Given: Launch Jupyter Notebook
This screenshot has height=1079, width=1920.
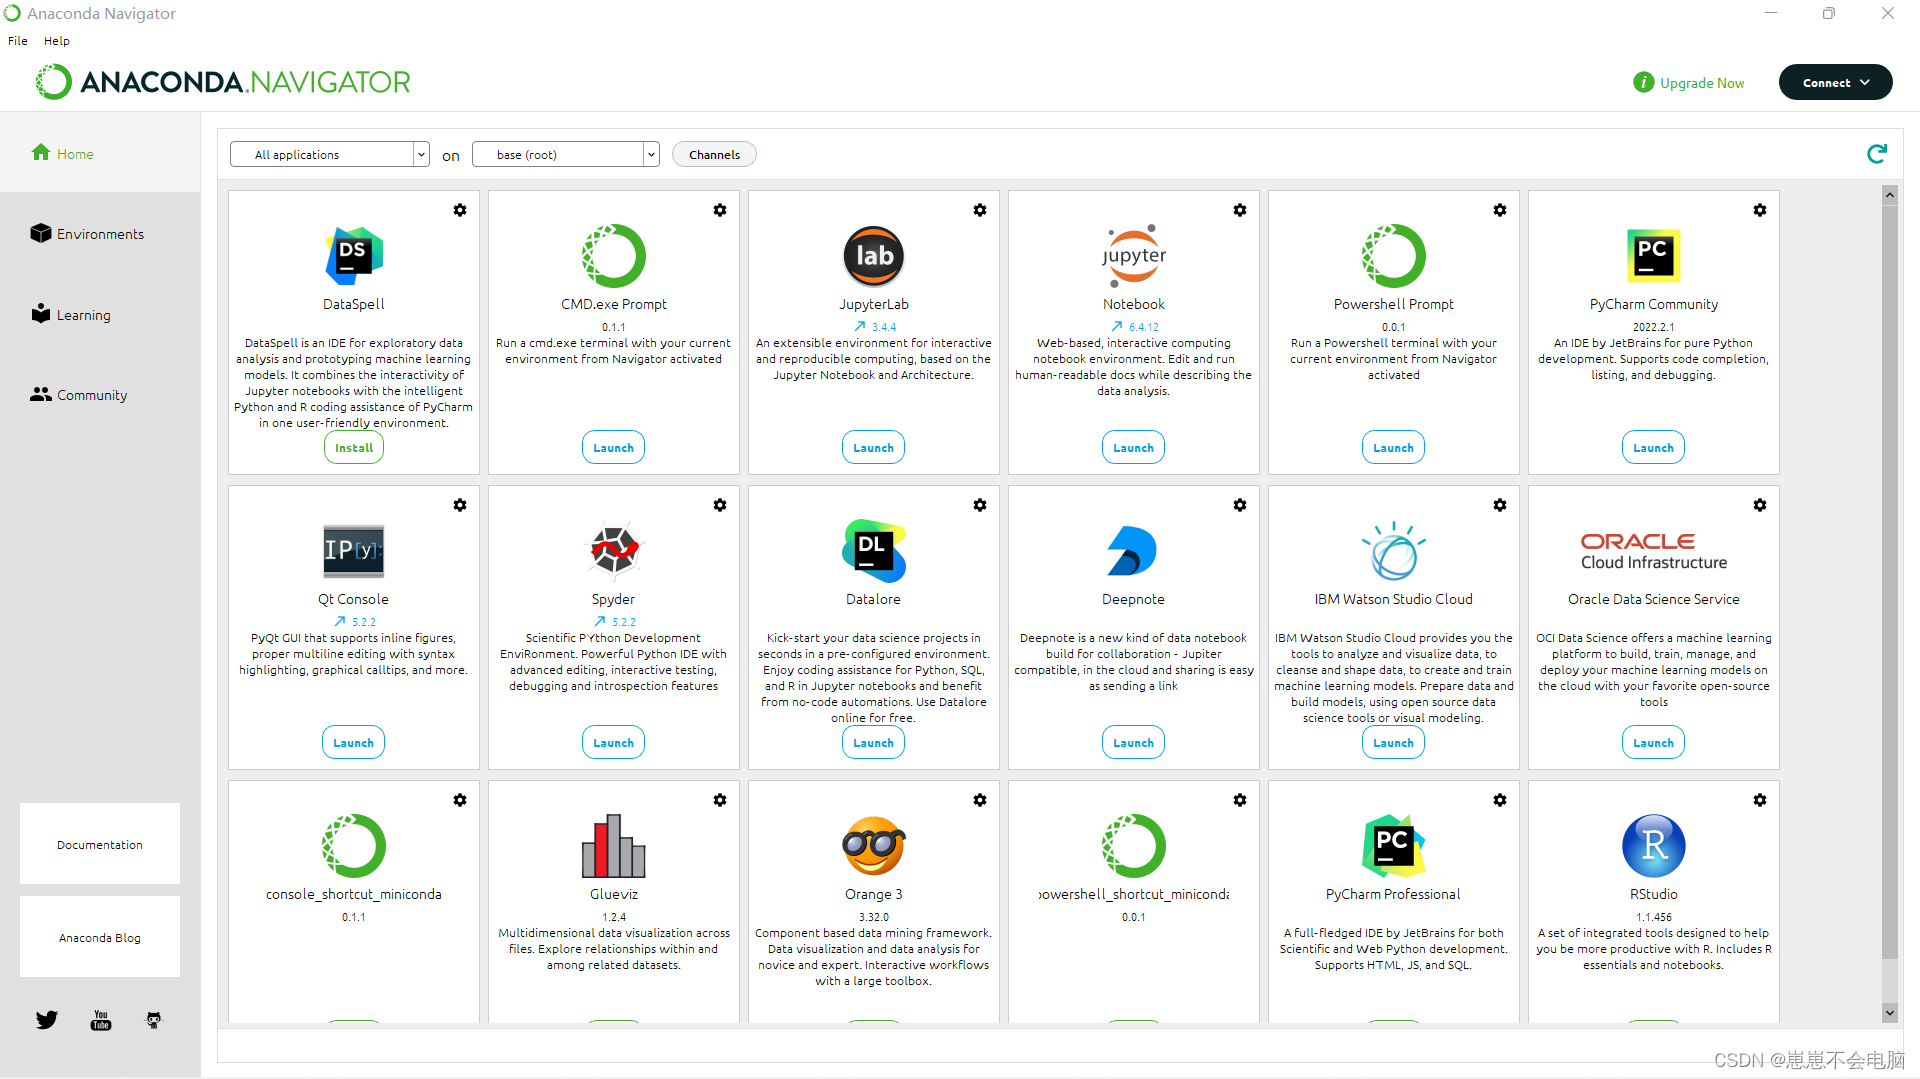Looking at the screenshot, I should point(1134,447).
